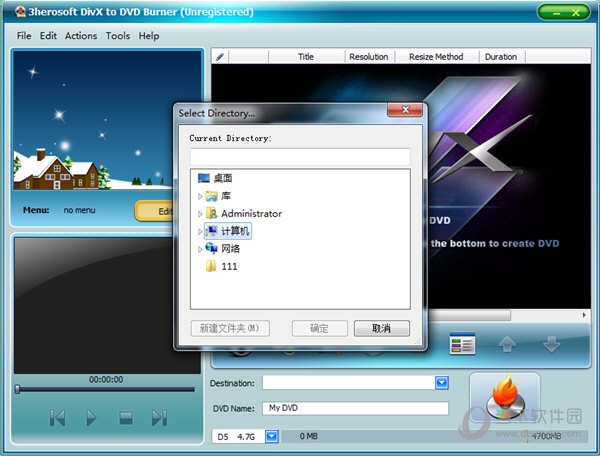Close the Select Directory dialog
Screen dimensions: 600x456
click(405, 110)
